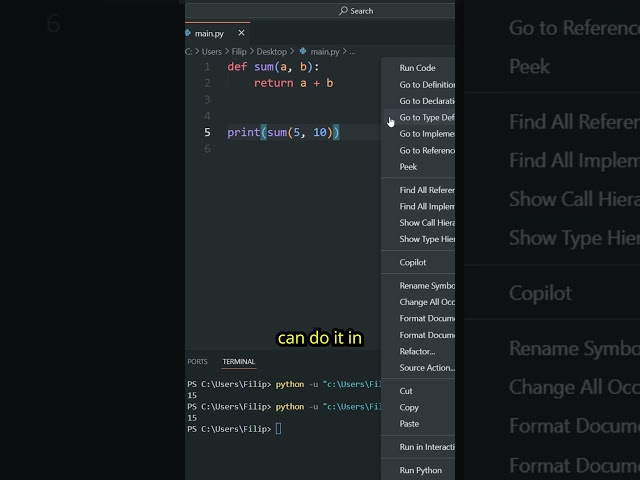Choose Go to Type Definition entry
Viewport: 640px width, 480px height.
point(418,118)
